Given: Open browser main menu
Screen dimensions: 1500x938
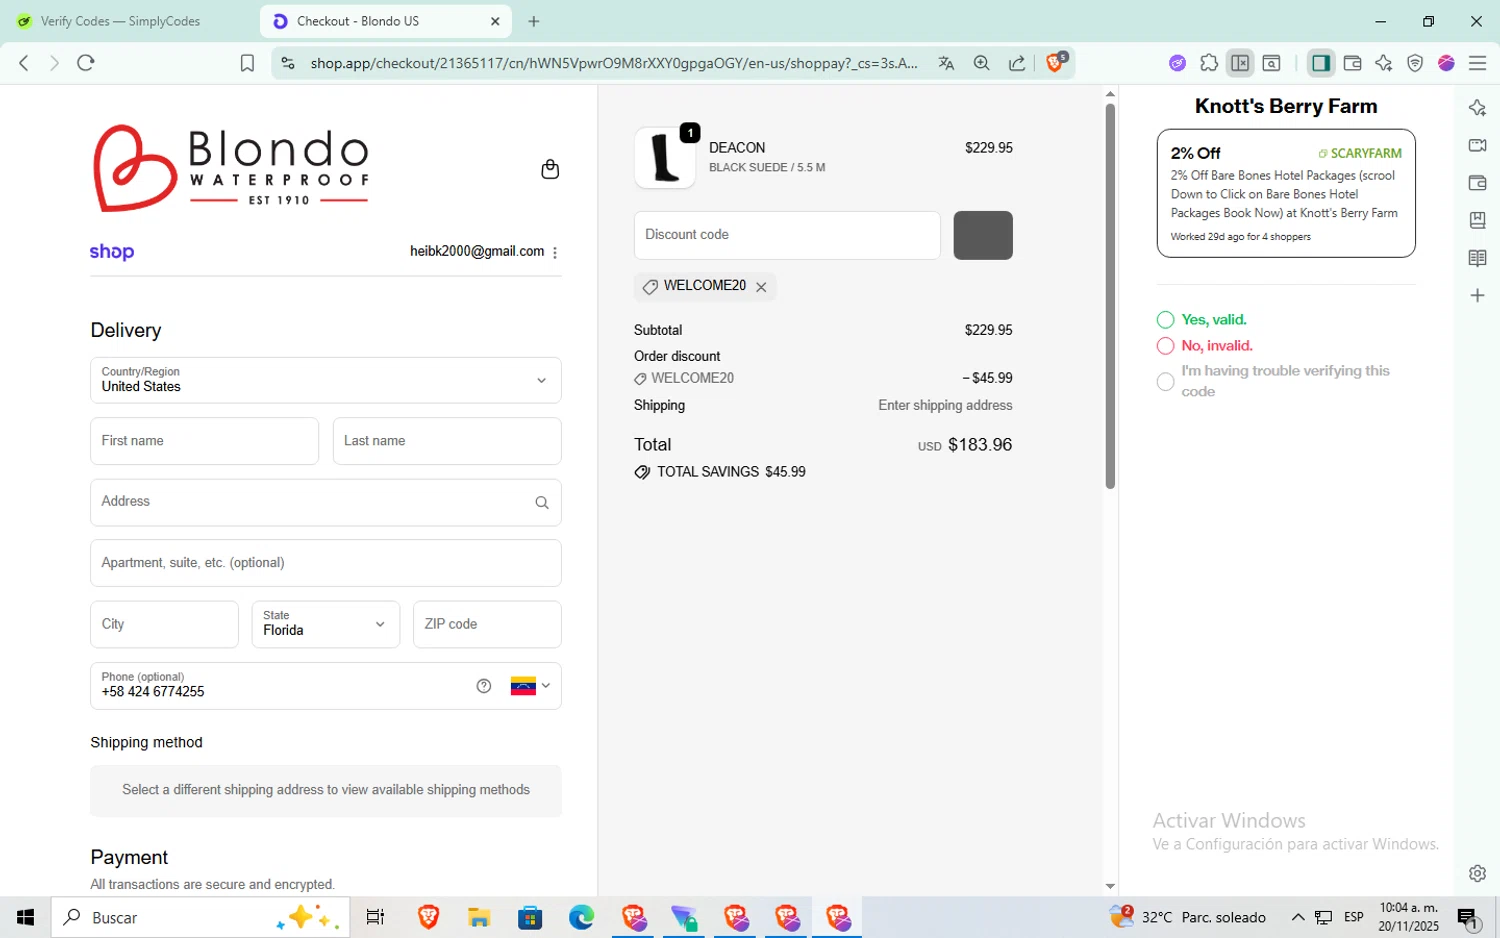Looking at the screenshot, I should coord(1477,63).
